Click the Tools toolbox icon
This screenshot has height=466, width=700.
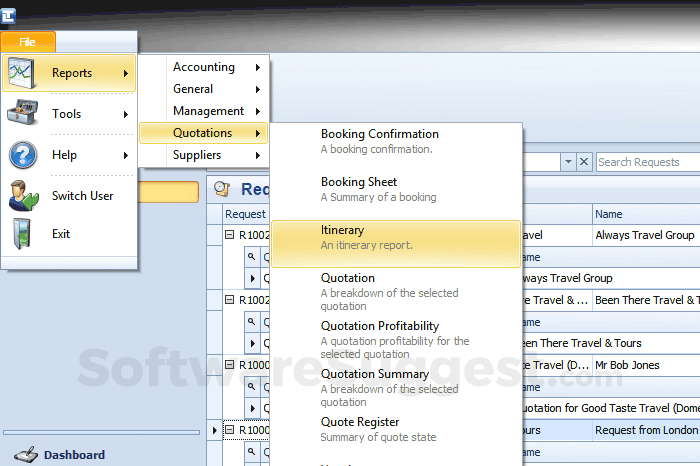(x=22, y=112)
